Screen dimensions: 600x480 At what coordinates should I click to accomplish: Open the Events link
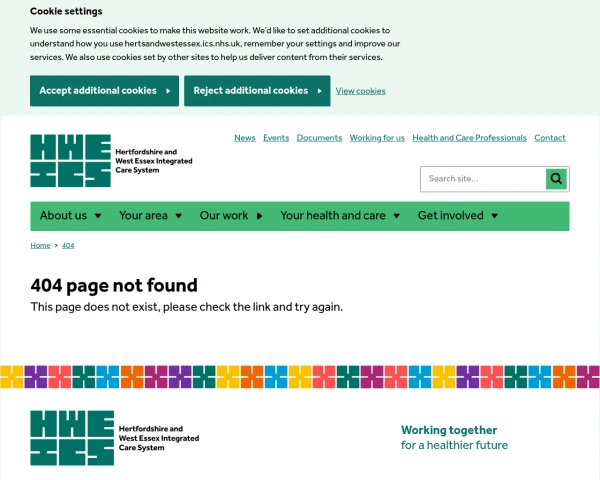[x=276, y=138]
